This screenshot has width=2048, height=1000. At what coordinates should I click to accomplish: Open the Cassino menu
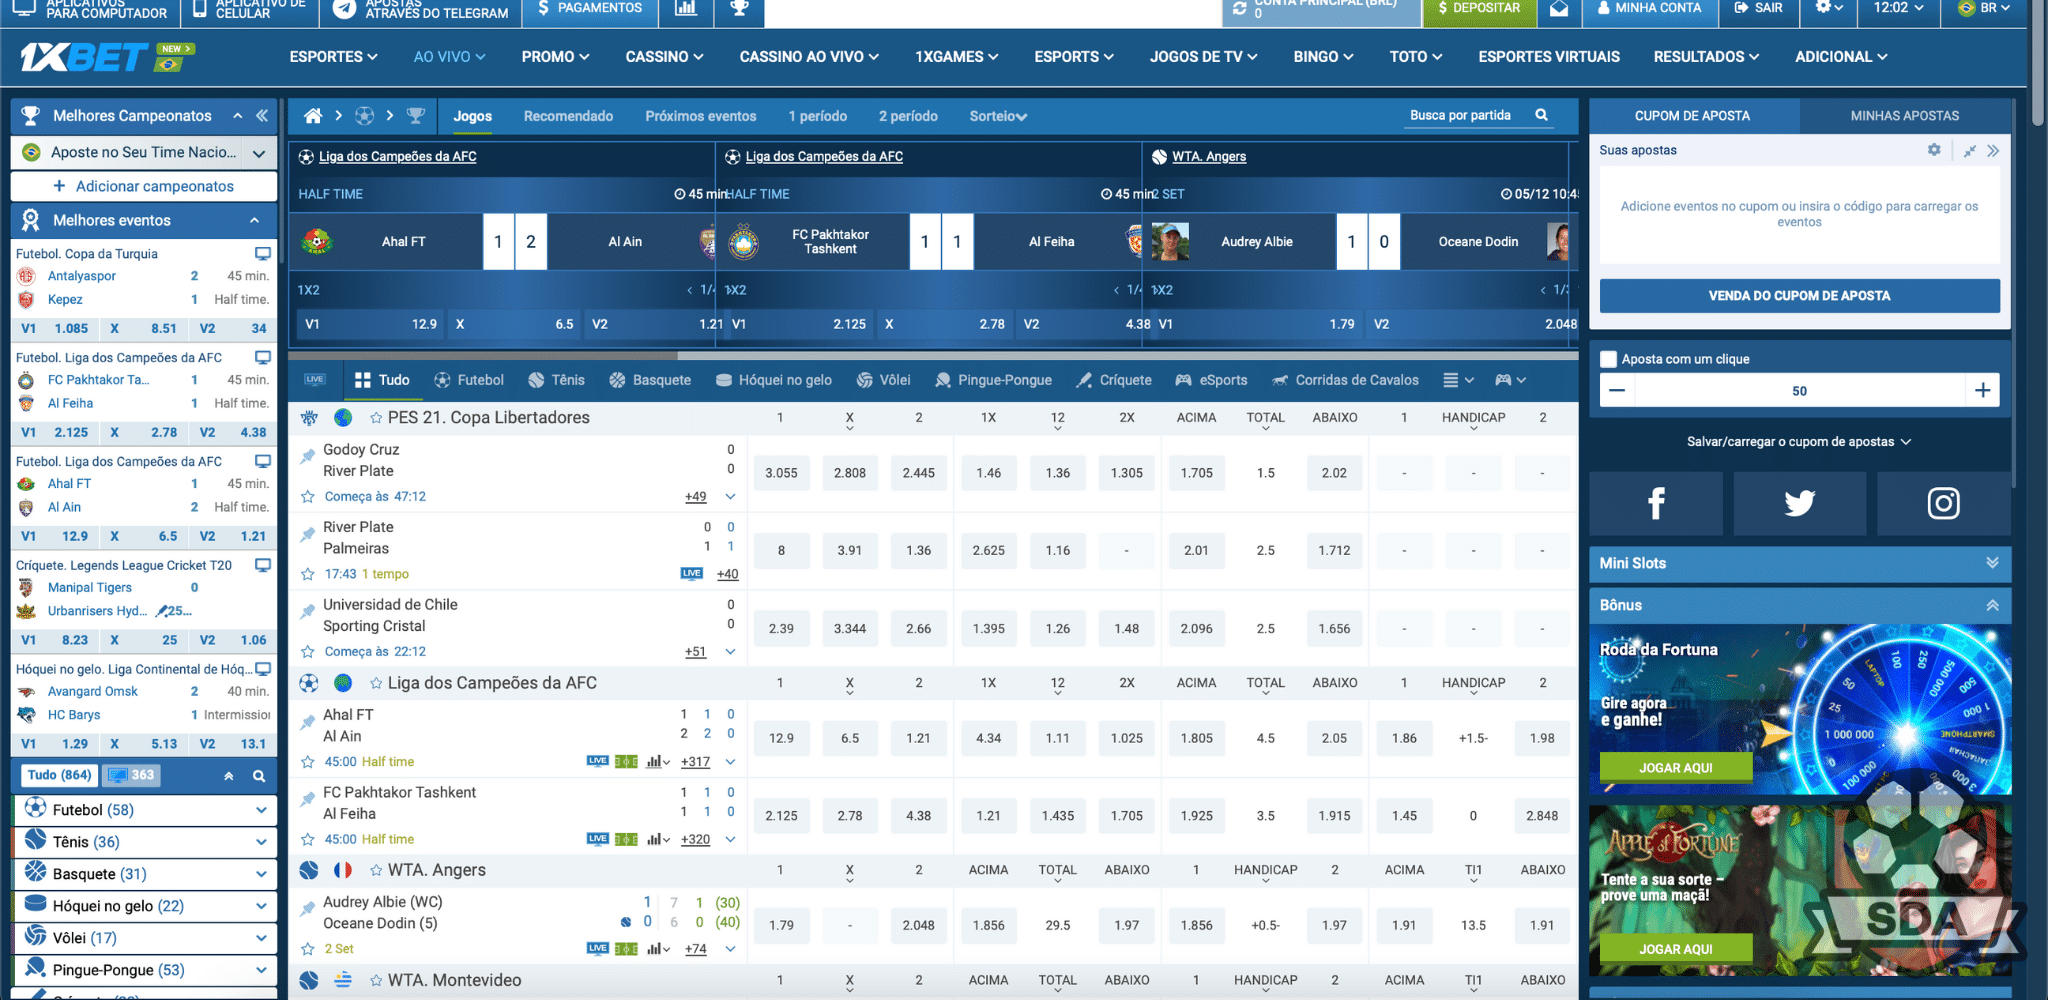[x=663, y=57]
